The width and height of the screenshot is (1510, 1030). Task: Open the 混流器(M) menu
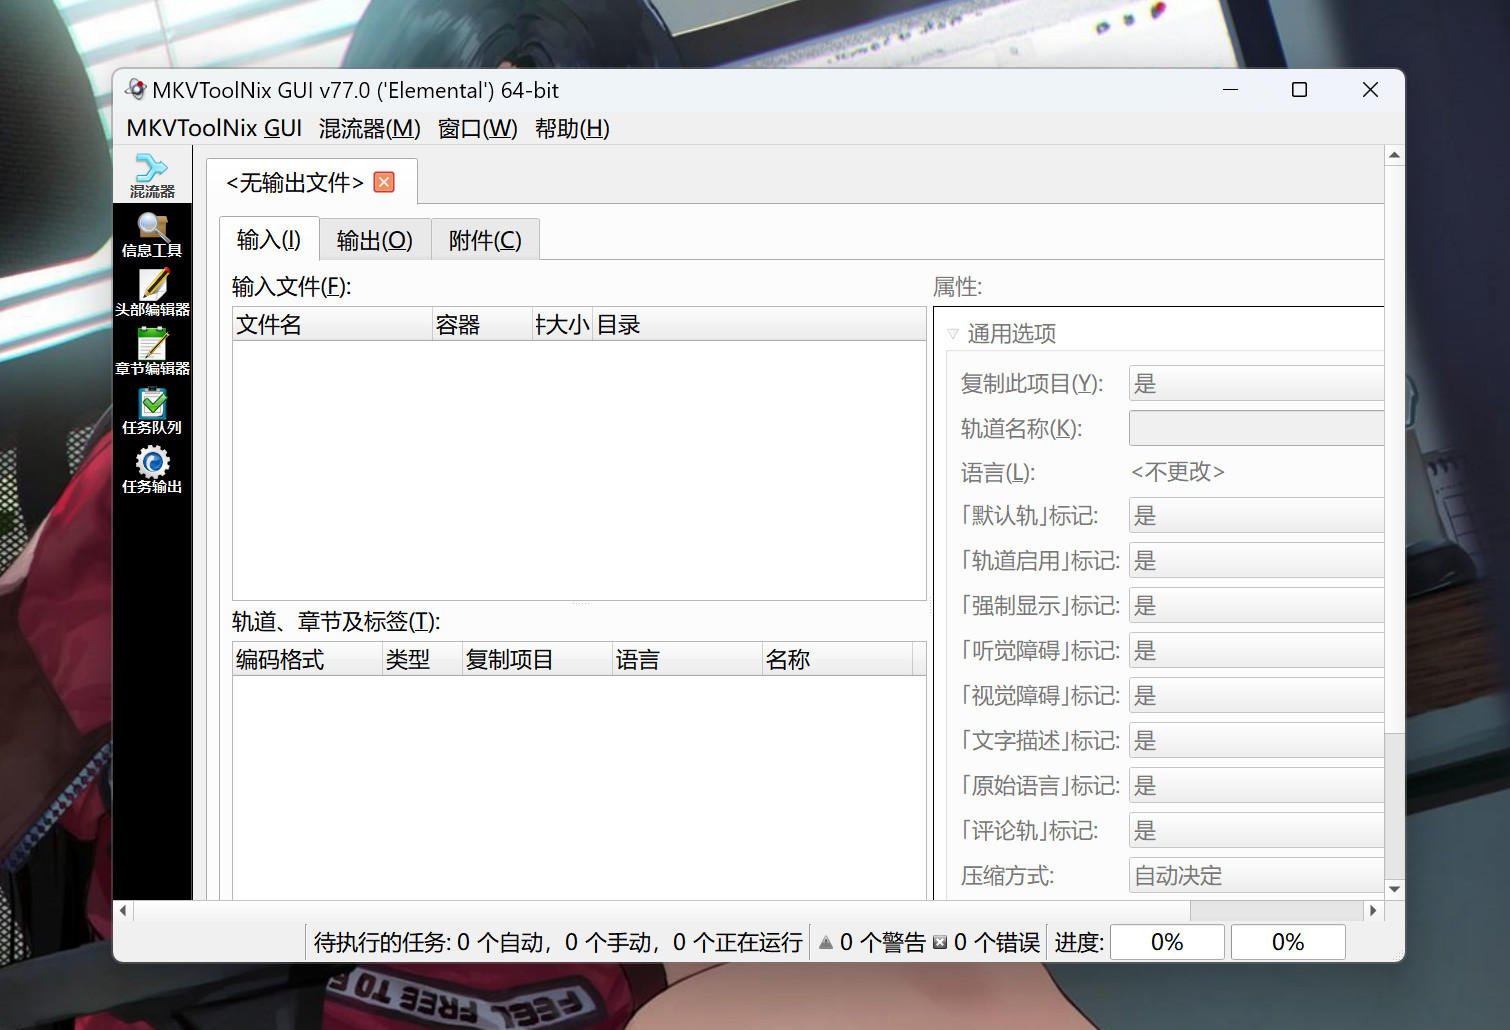(370, 128)
